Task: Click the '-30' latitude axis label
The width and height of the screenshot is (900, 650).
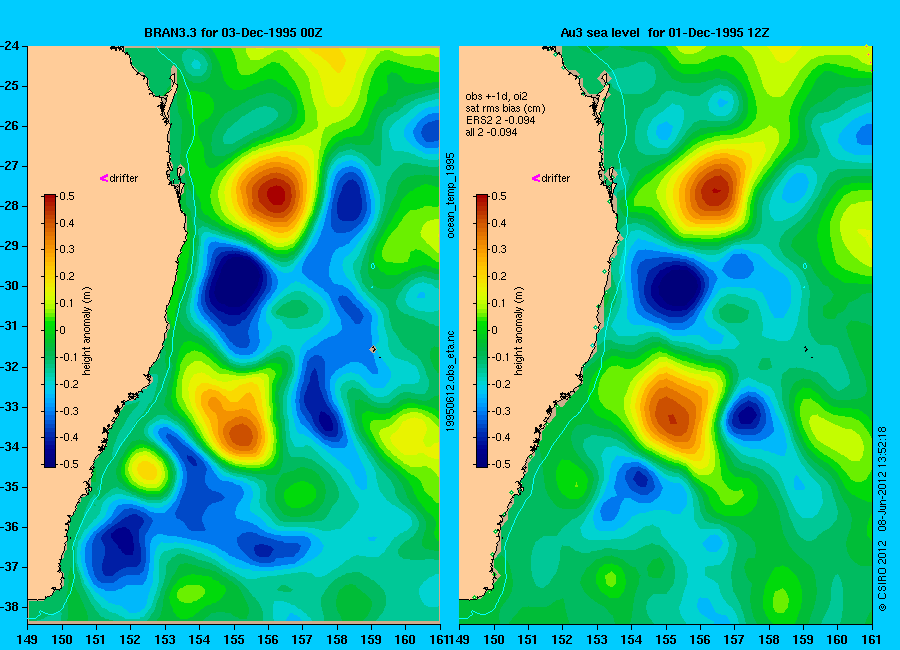Action: pyautogui.click(x=12, y=286)
